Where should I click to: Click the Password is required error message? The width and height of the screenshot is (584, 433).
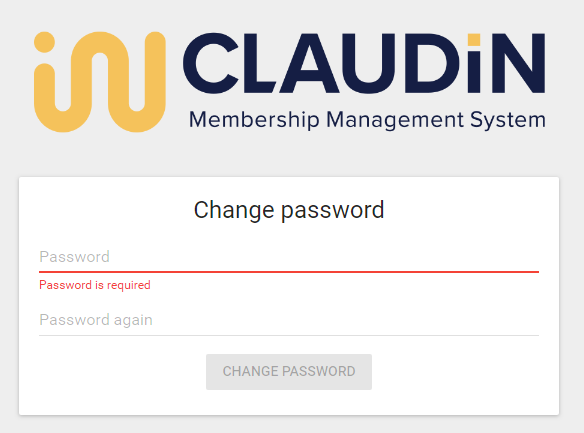point(95,285)
